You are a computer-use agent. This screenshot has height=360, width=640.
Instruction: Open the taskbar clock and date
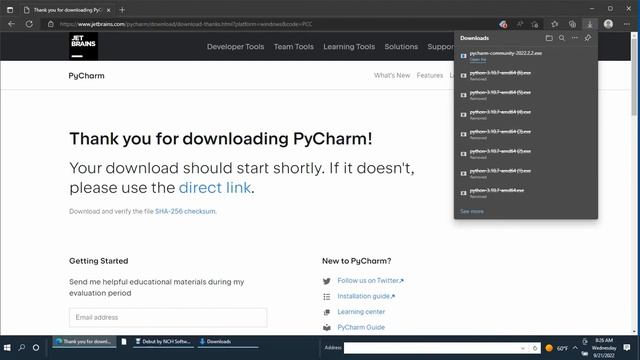(604, 348)
